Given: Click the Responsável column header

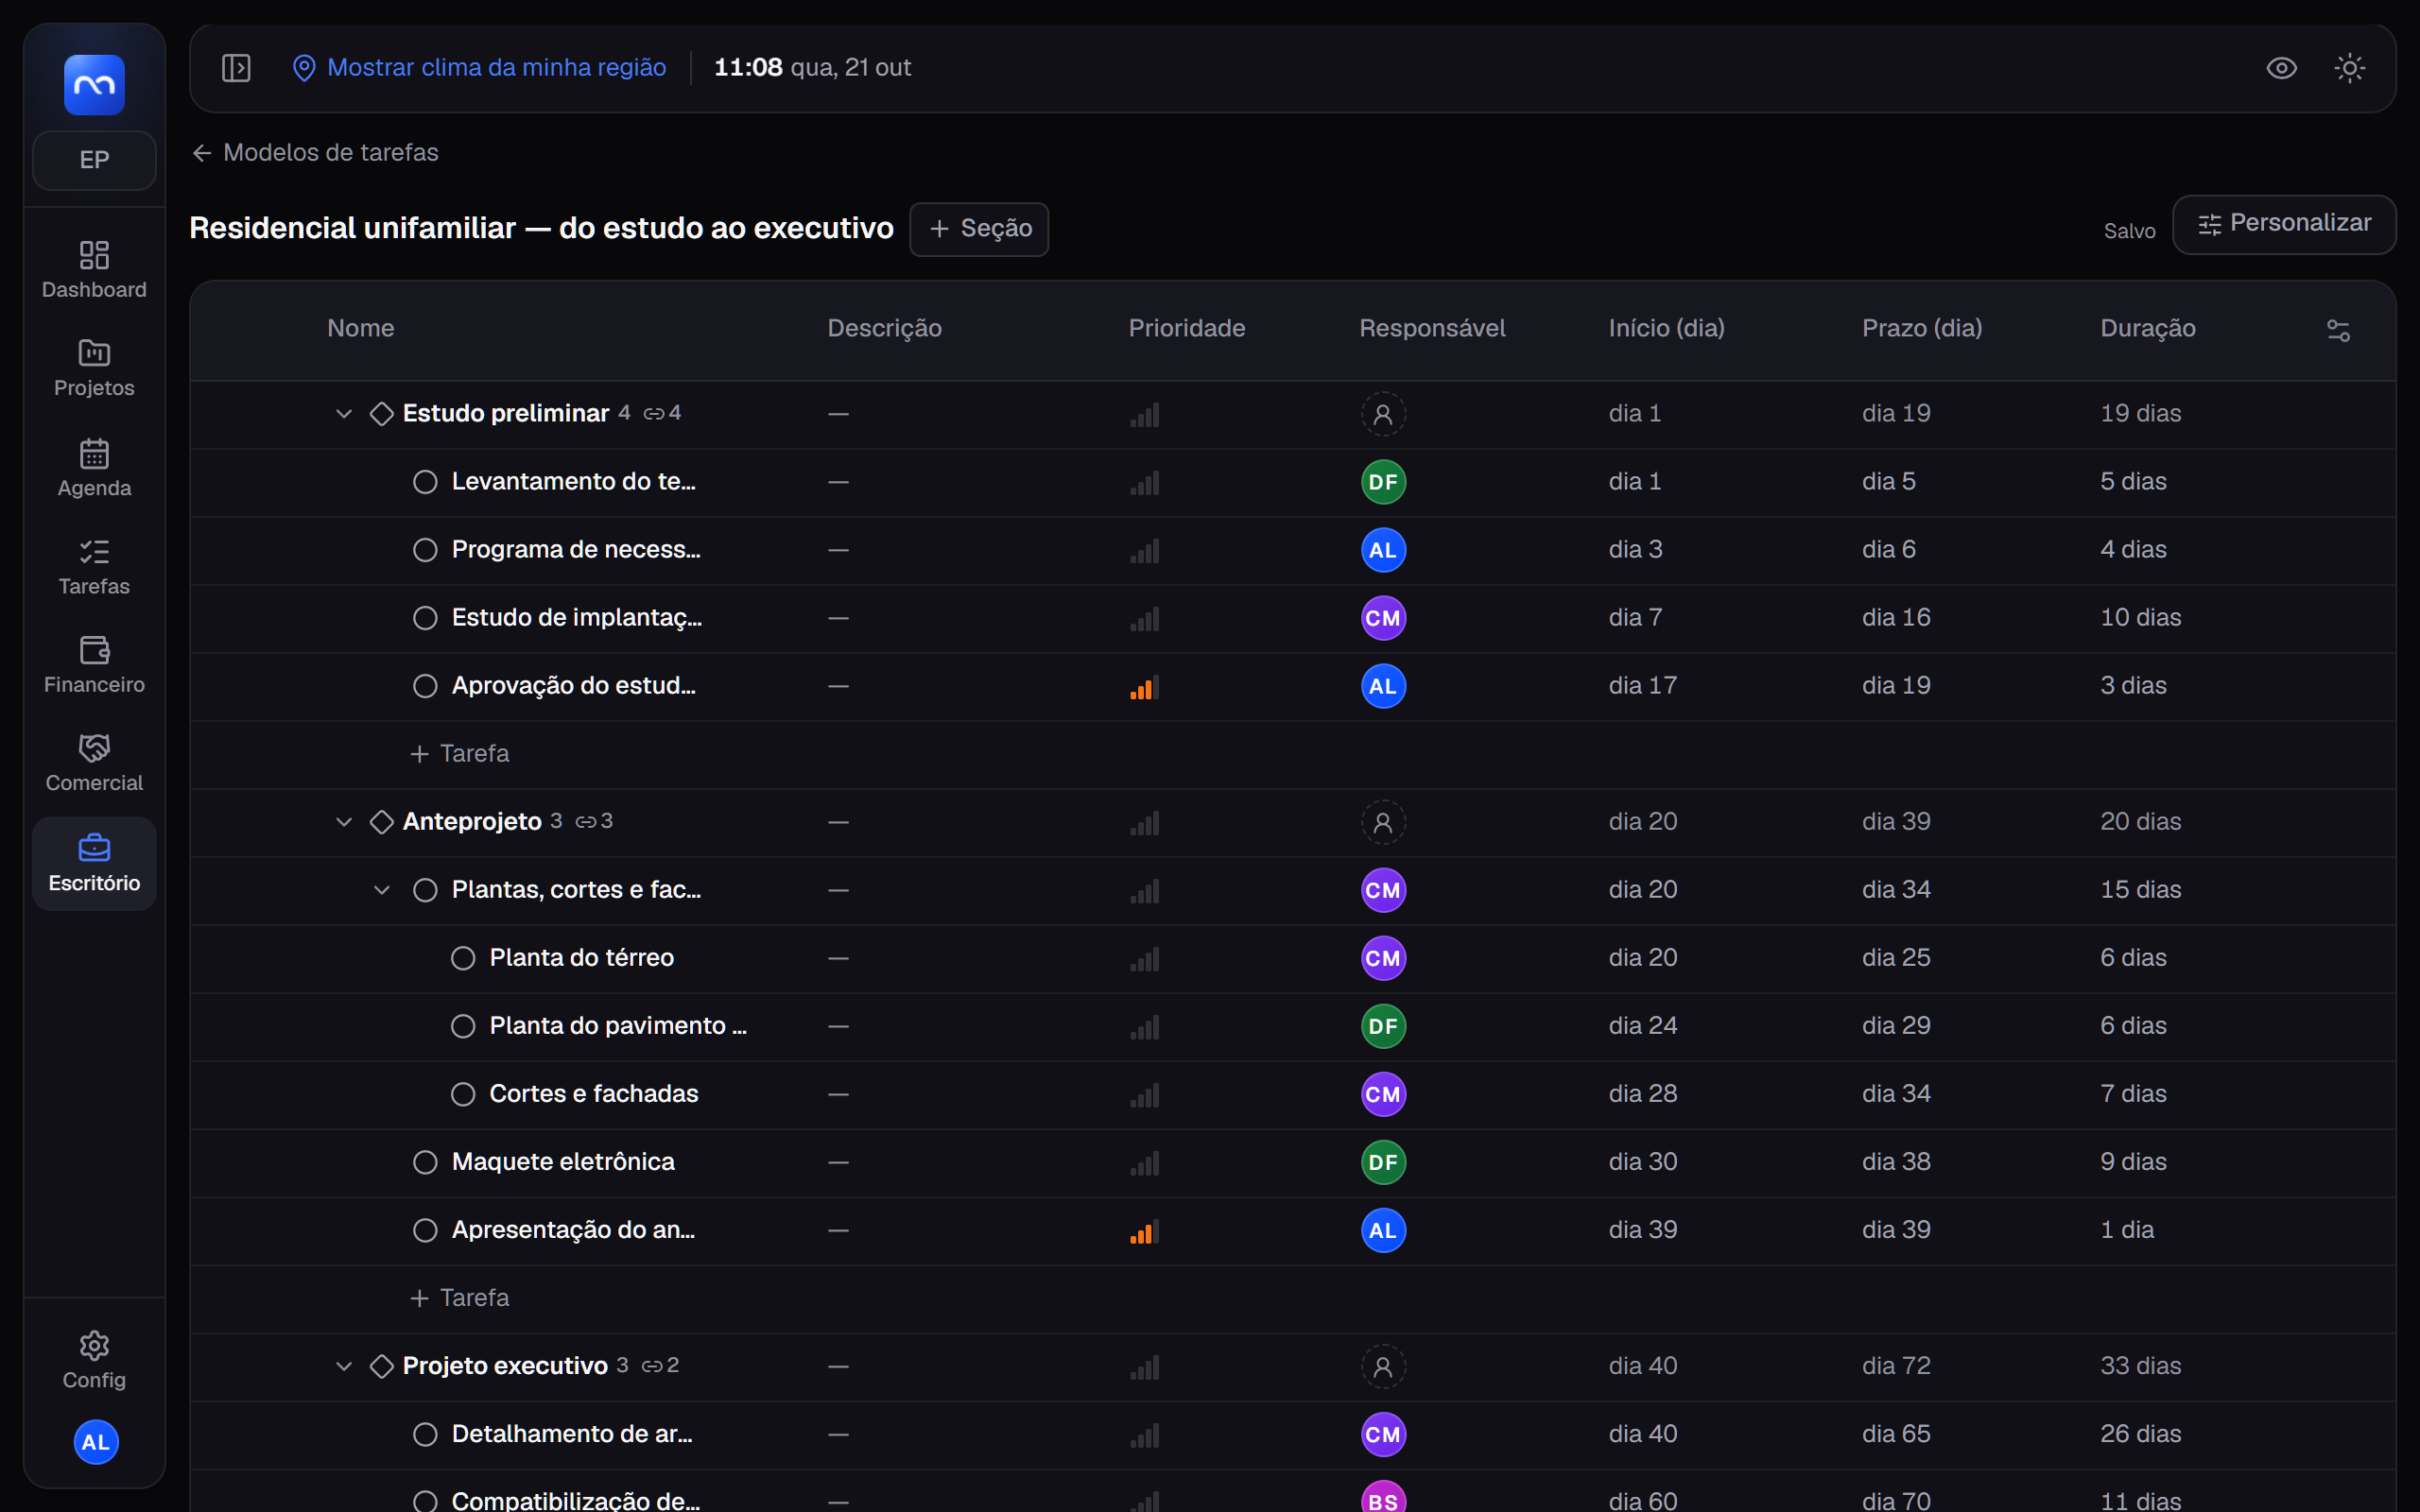Looking at the screenshot, I should [1432, 328].
